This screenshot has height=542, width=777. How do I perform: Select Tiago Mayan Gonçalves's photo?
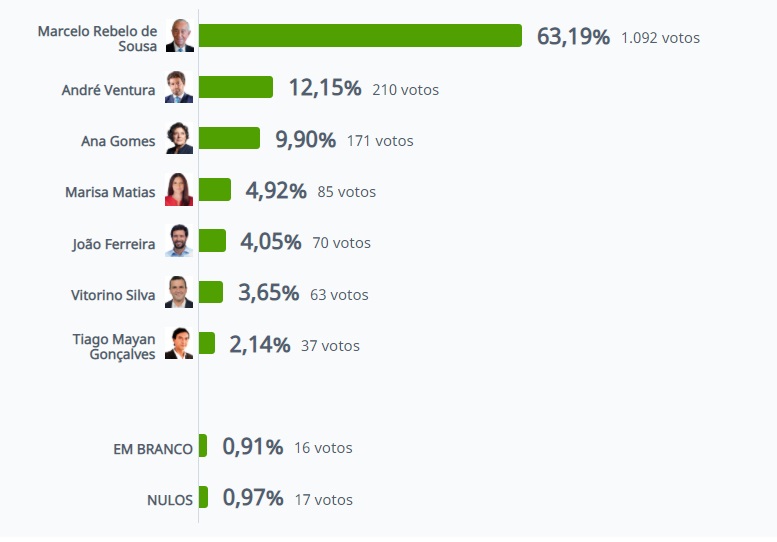179,344
